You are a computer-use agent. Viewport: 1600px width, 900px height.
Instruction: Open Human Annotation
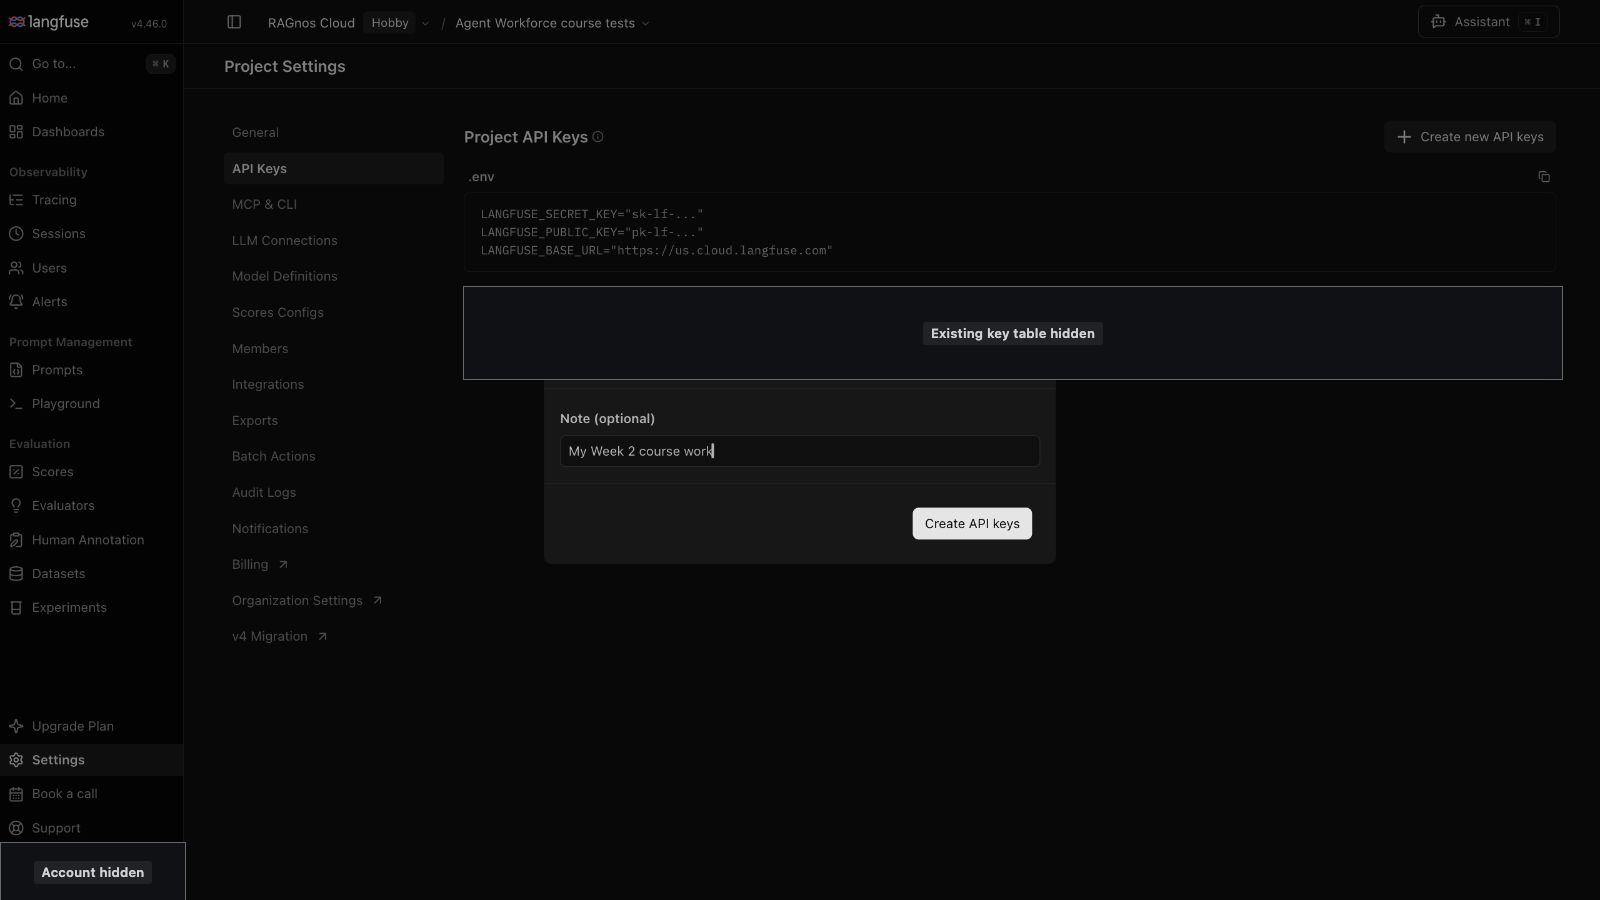click(91, 540)
